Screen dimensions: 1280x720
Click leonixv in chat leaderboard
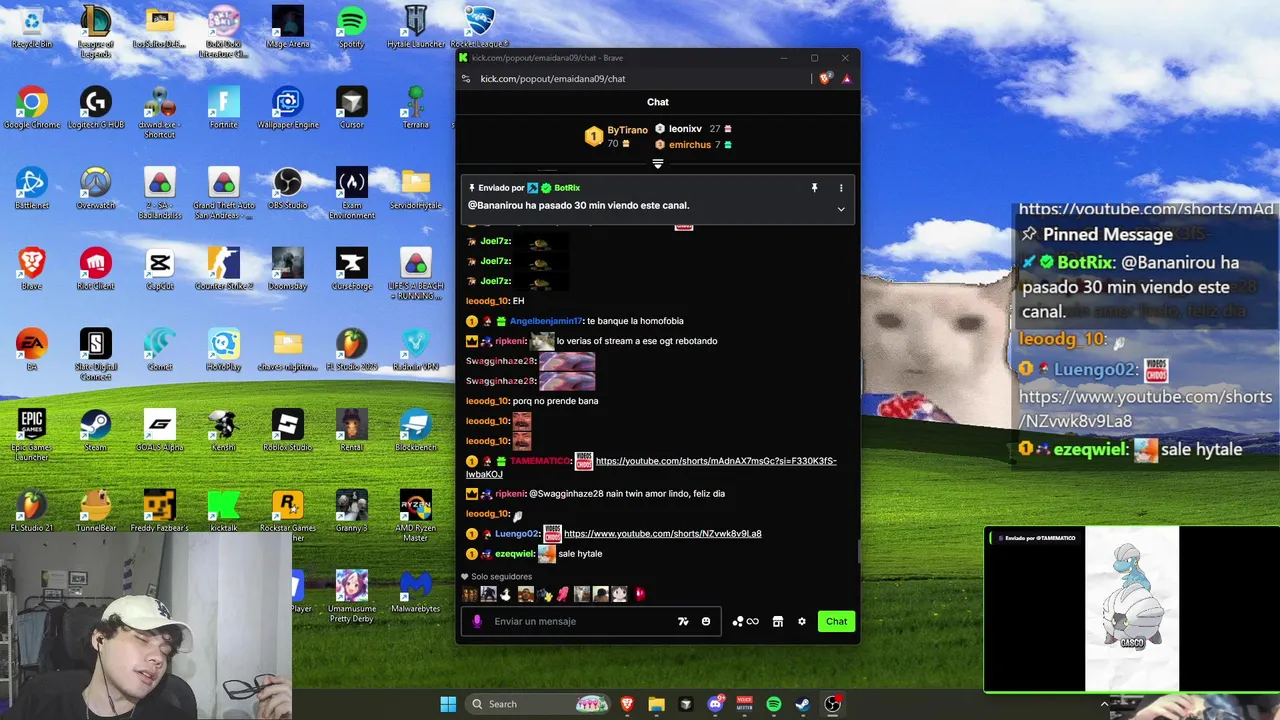pyautogui.click(x=685, y=129)
